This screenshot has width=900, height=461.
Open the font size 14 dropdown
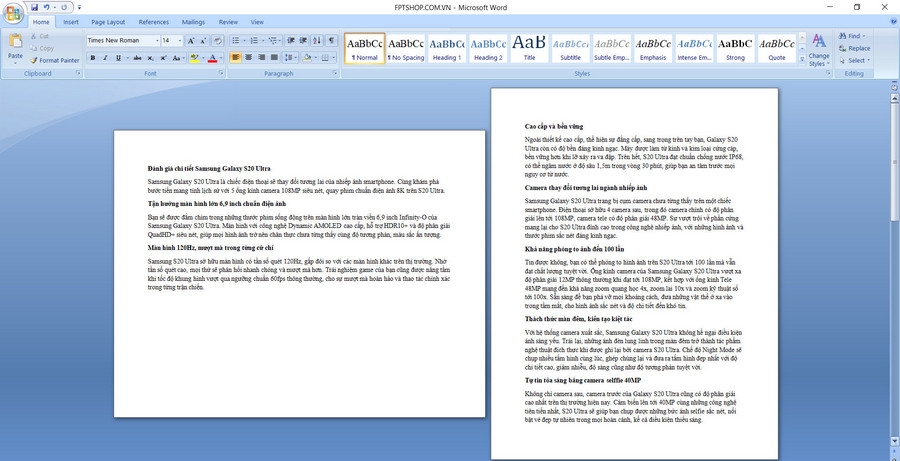click(180, 41)
